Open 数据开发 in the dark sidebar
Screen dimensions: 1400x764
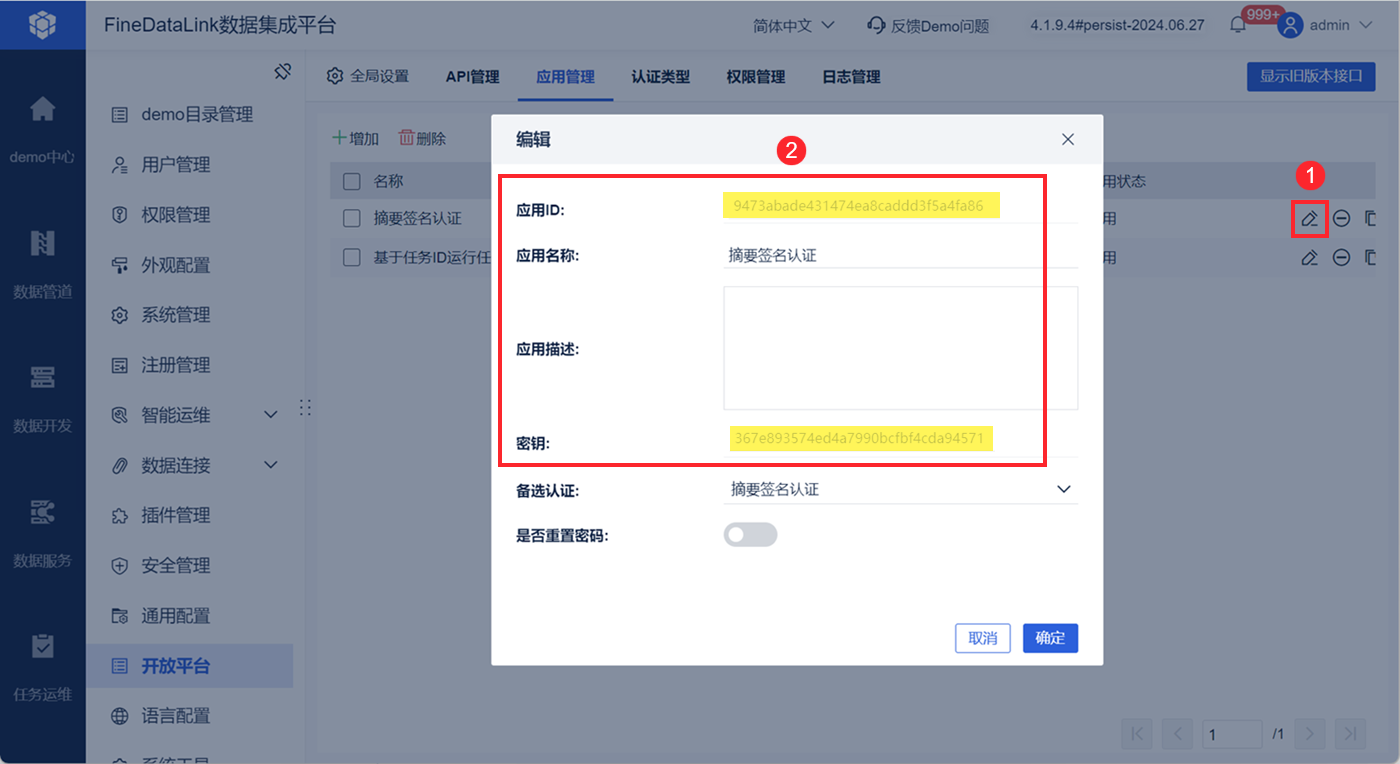(x=42, y=396)
